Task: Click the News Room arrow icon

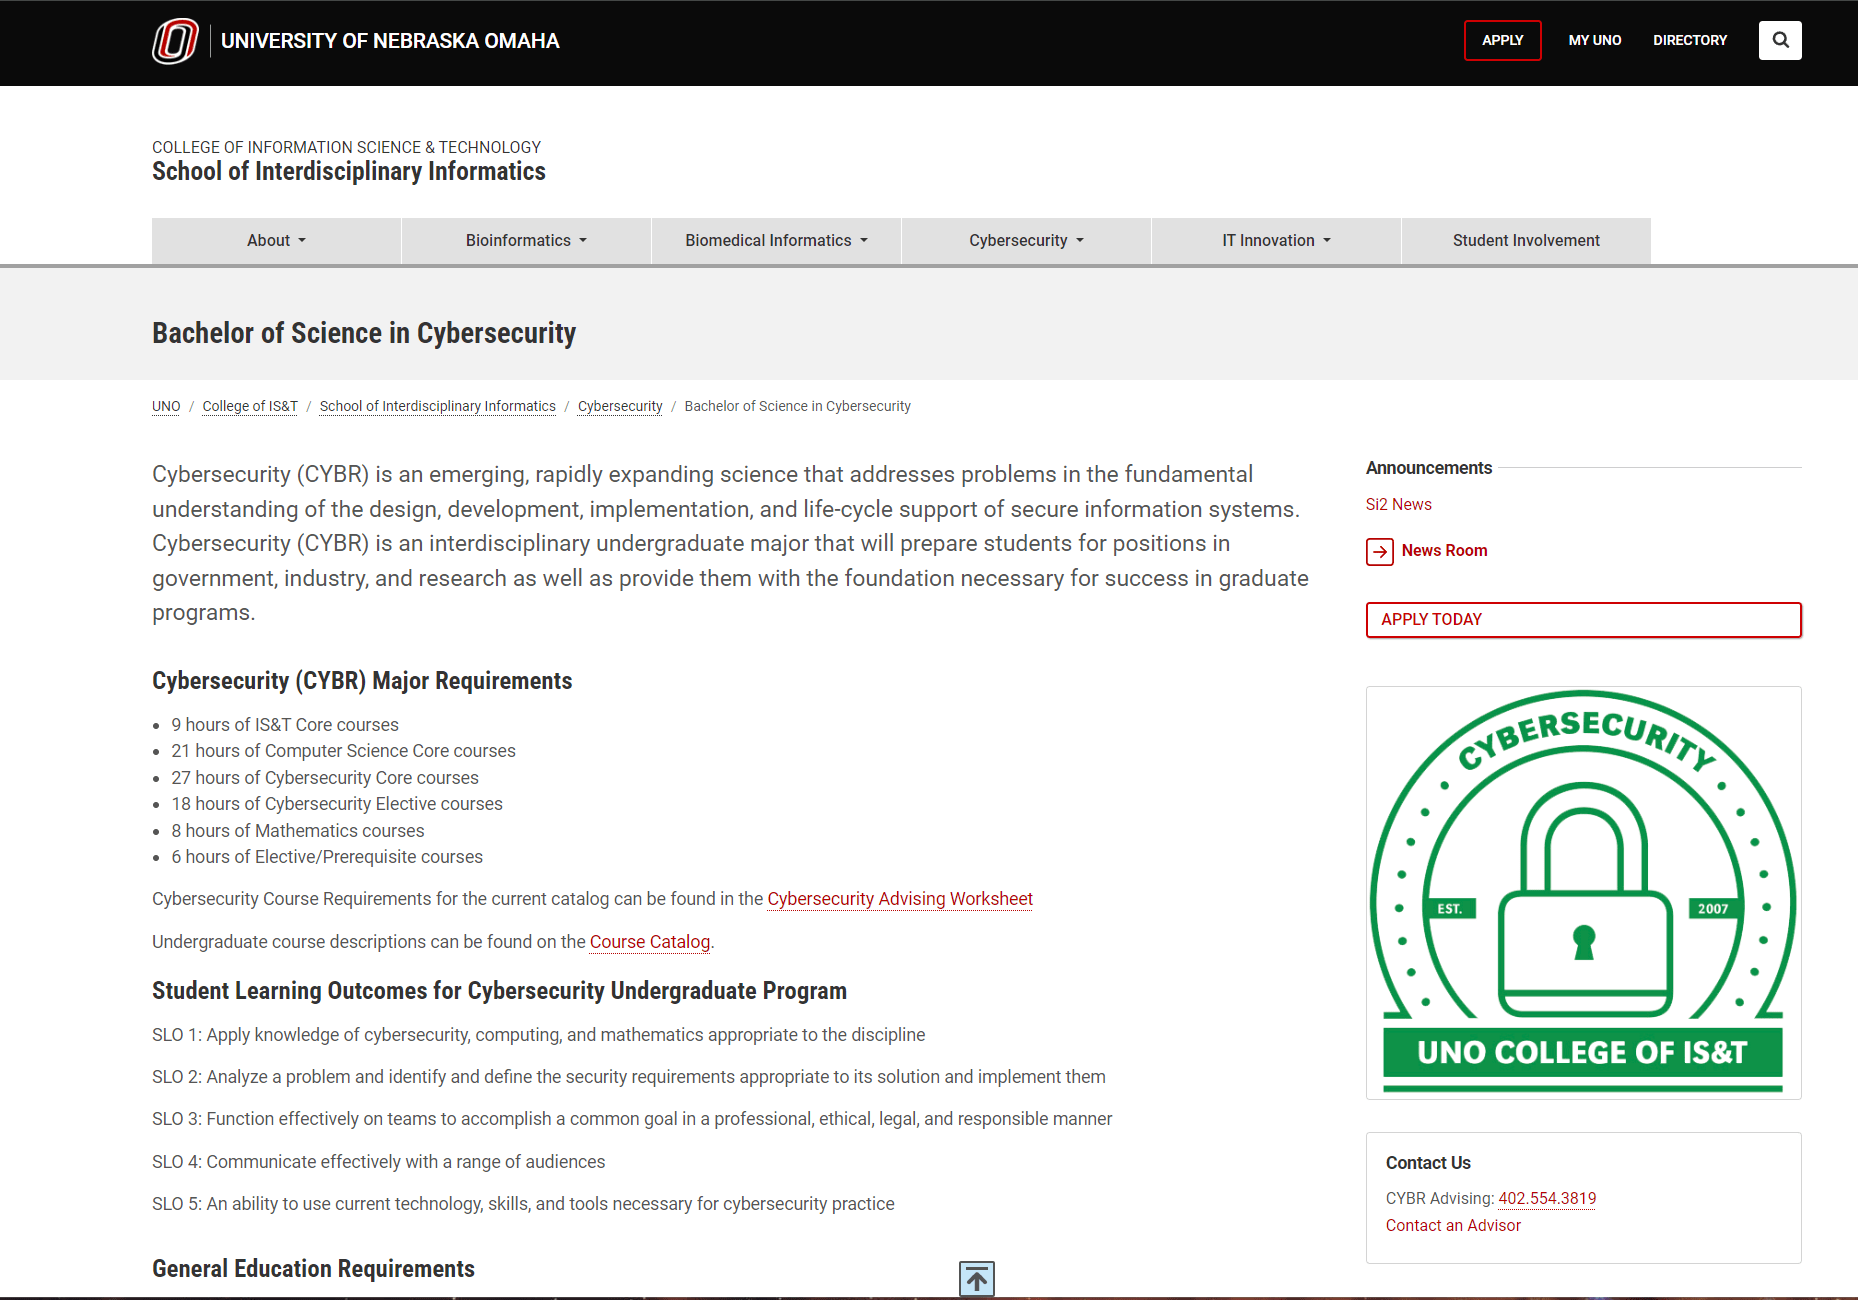Action: click(1380, 551)
